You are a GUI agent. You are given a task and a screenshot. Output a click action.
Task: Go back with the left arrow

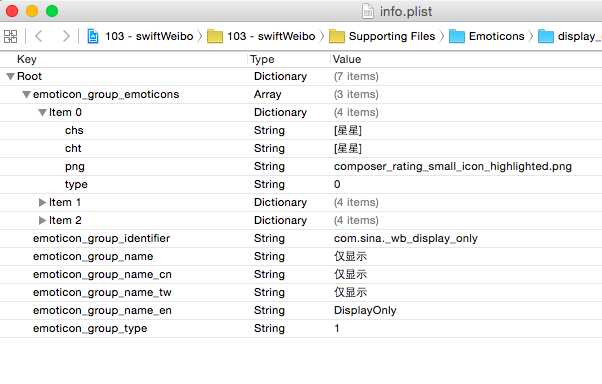38,36
